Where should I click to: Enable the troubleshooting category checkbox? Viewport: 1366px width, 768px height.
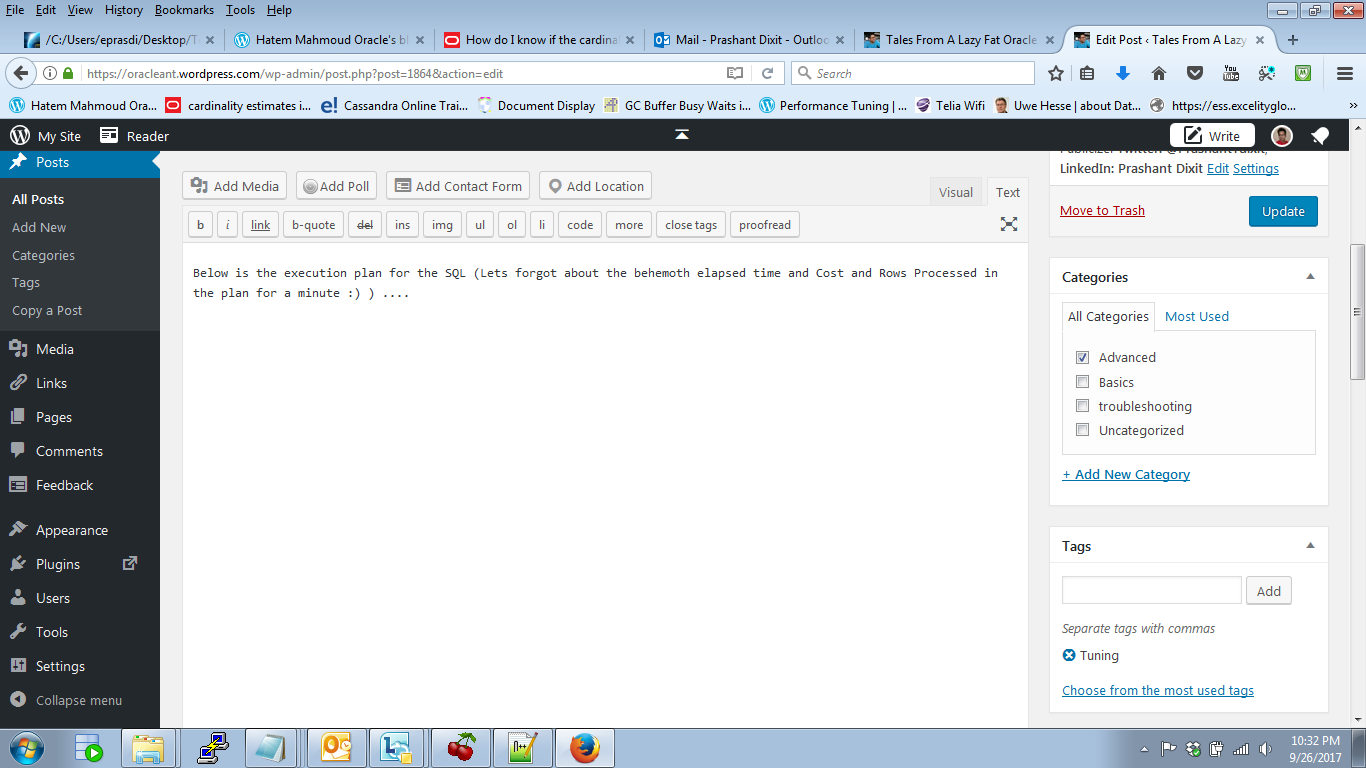[x=1082, y=406]
